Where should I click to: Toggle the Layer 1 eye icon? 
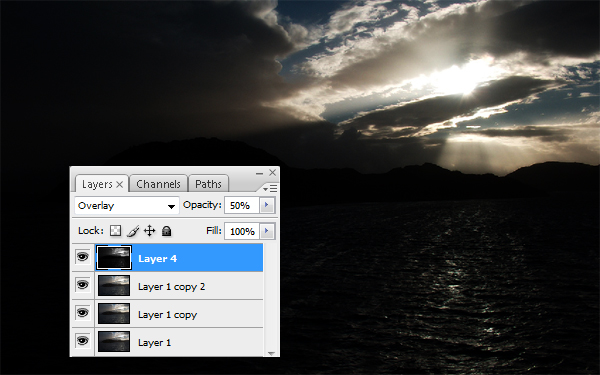click(x=83, y=341)
